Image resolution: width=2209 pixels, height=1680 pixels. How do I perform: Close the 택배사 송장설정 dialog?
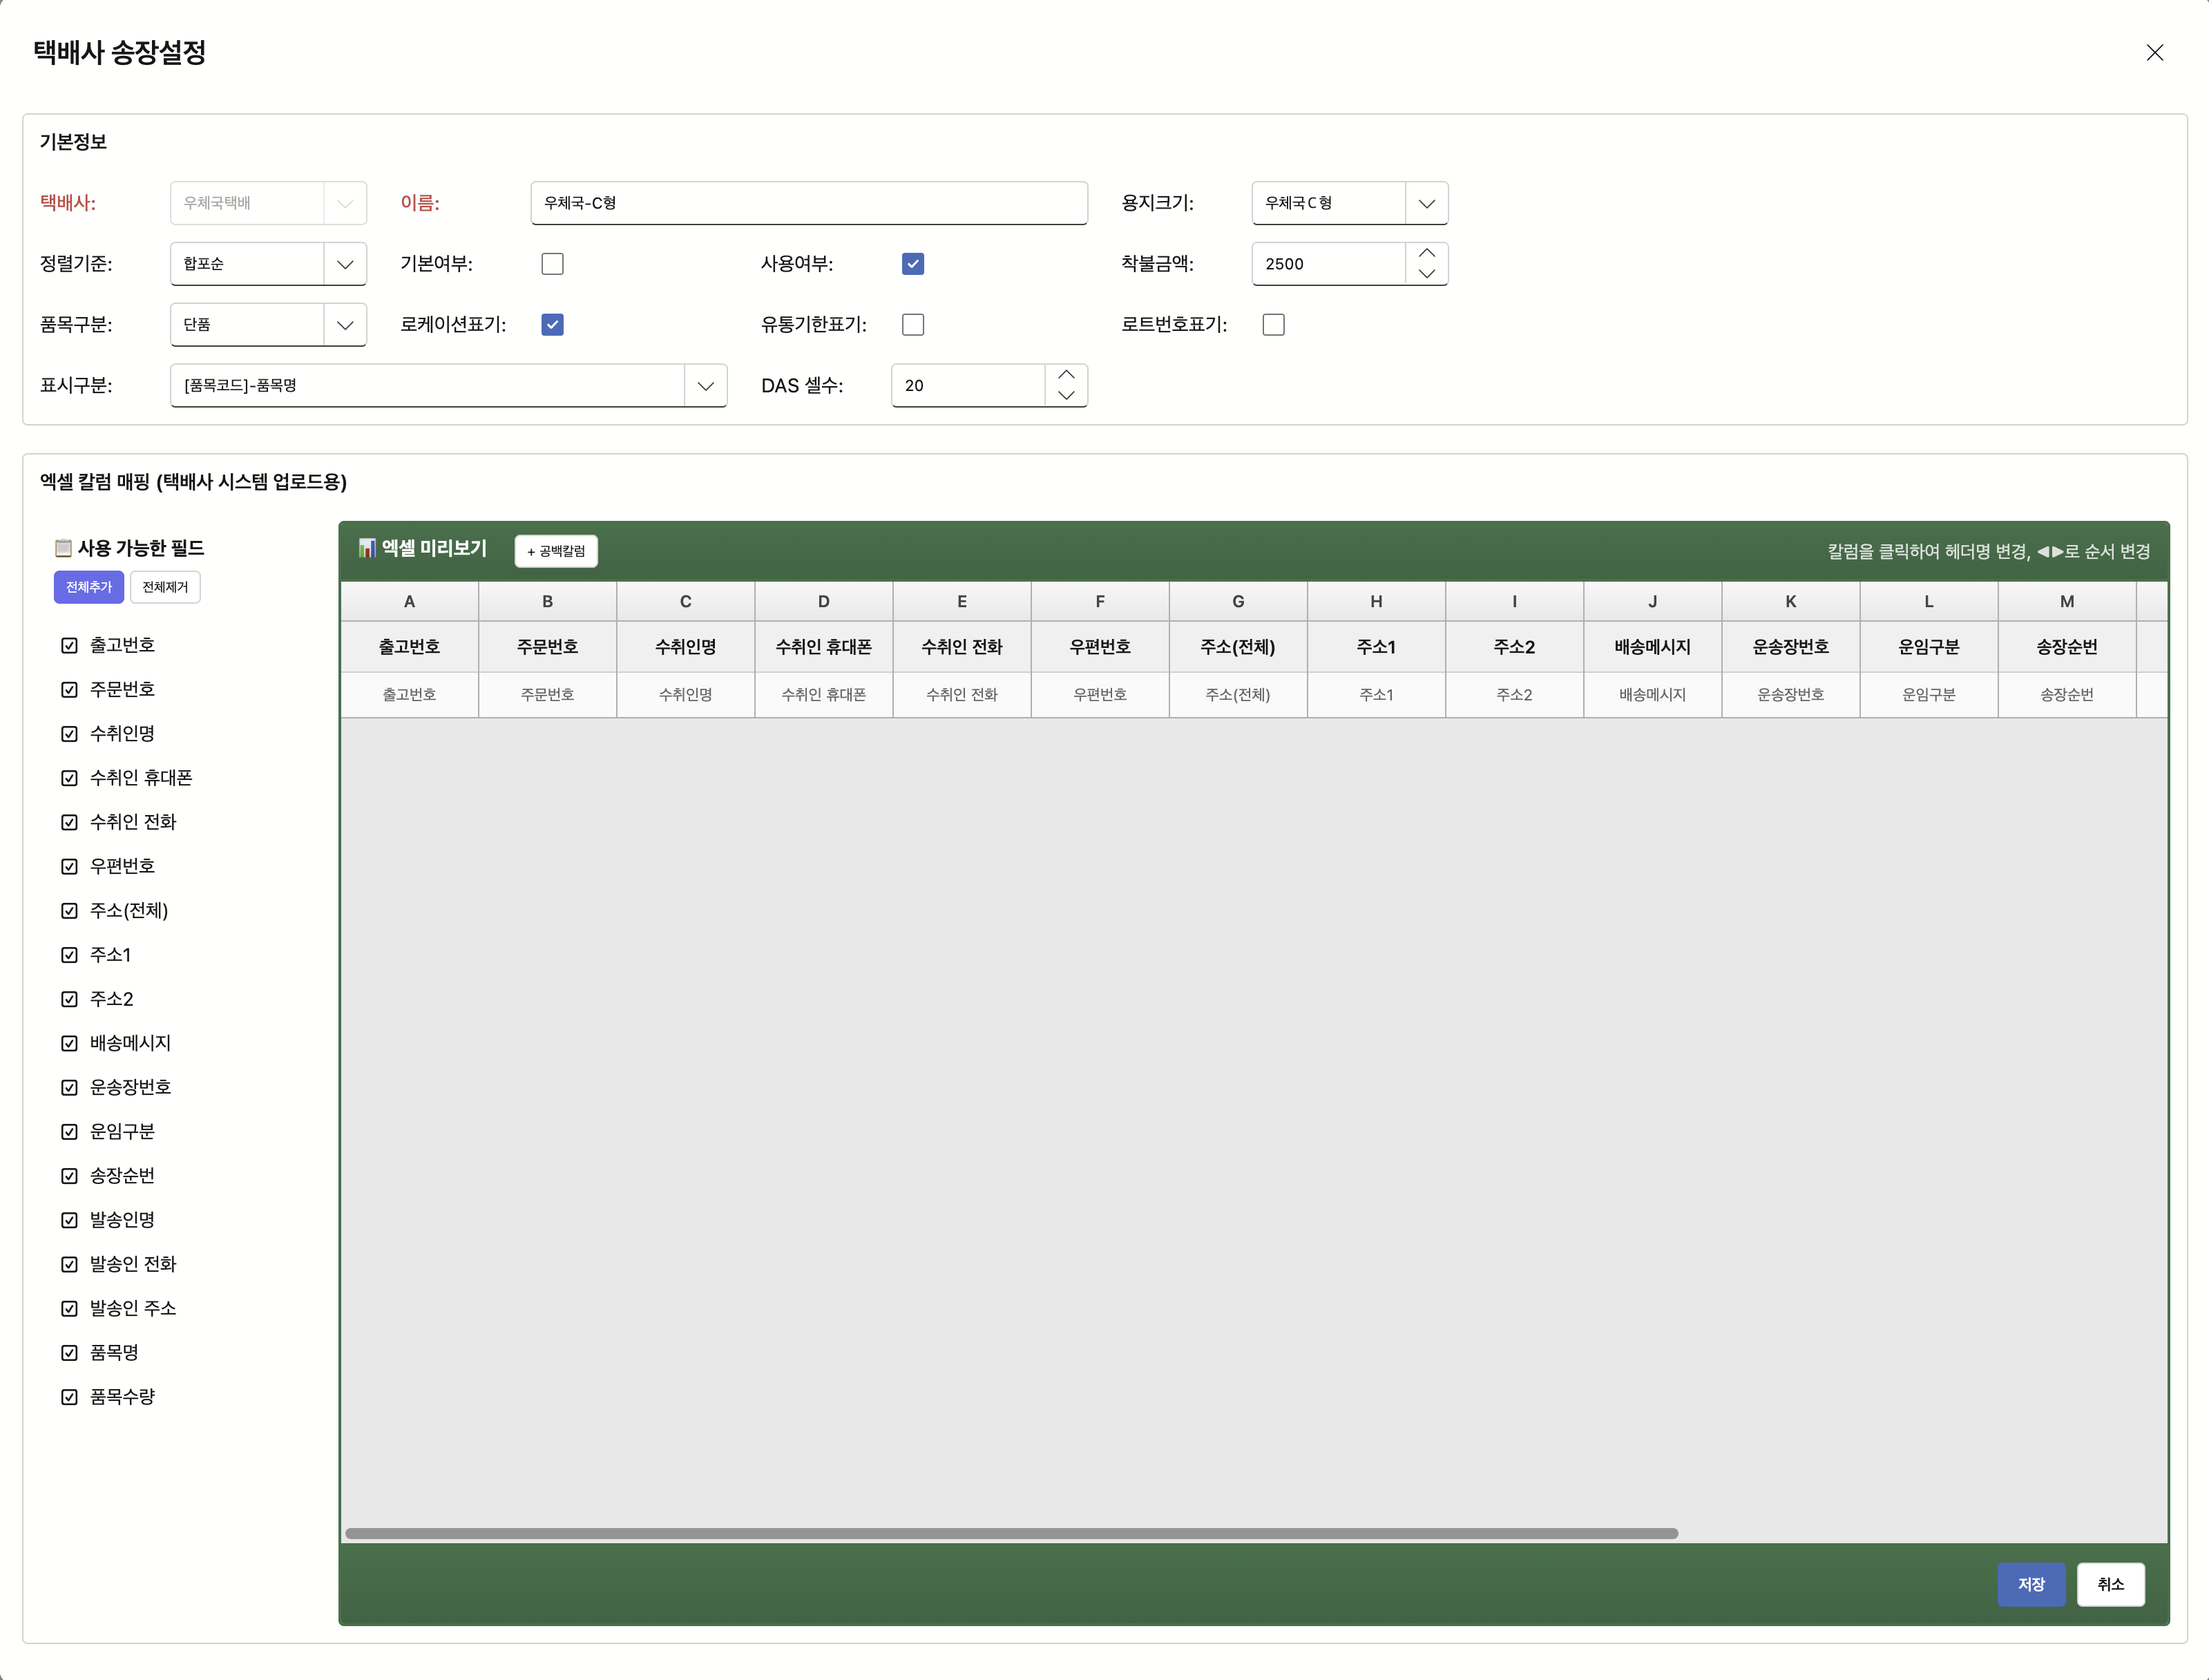point(2154,53)
